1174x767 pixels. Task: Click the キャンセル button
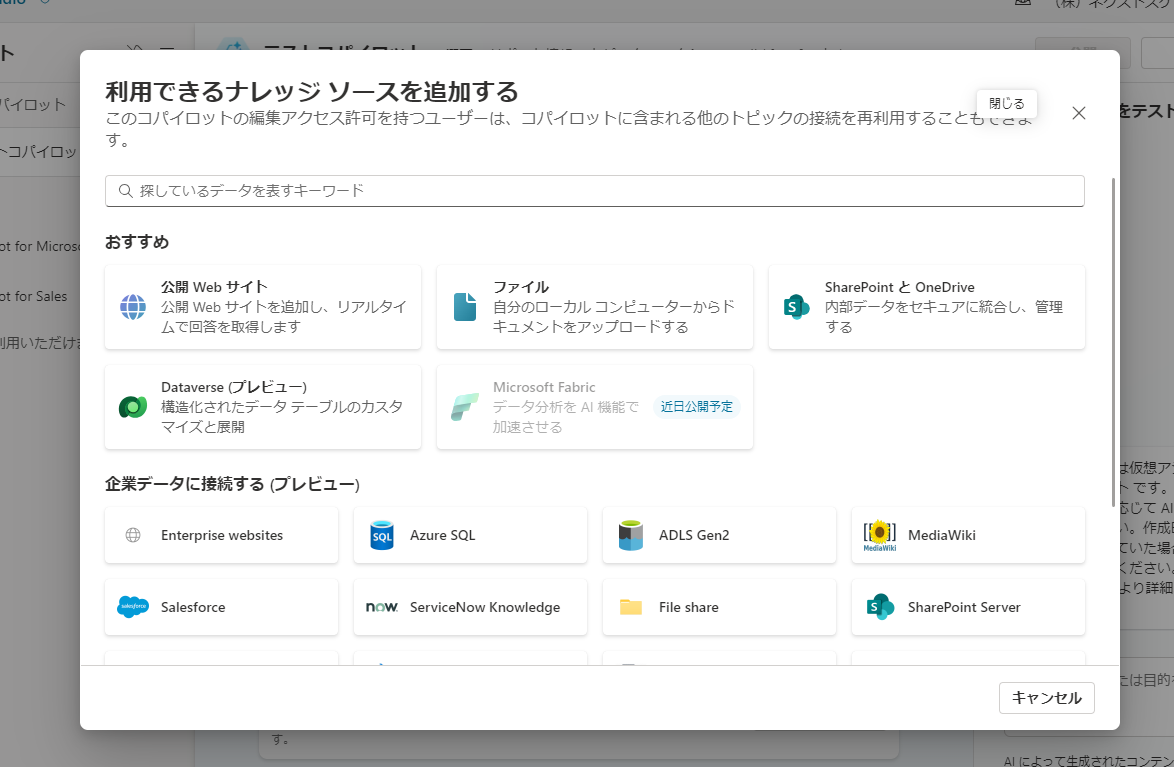(1047, 698)
